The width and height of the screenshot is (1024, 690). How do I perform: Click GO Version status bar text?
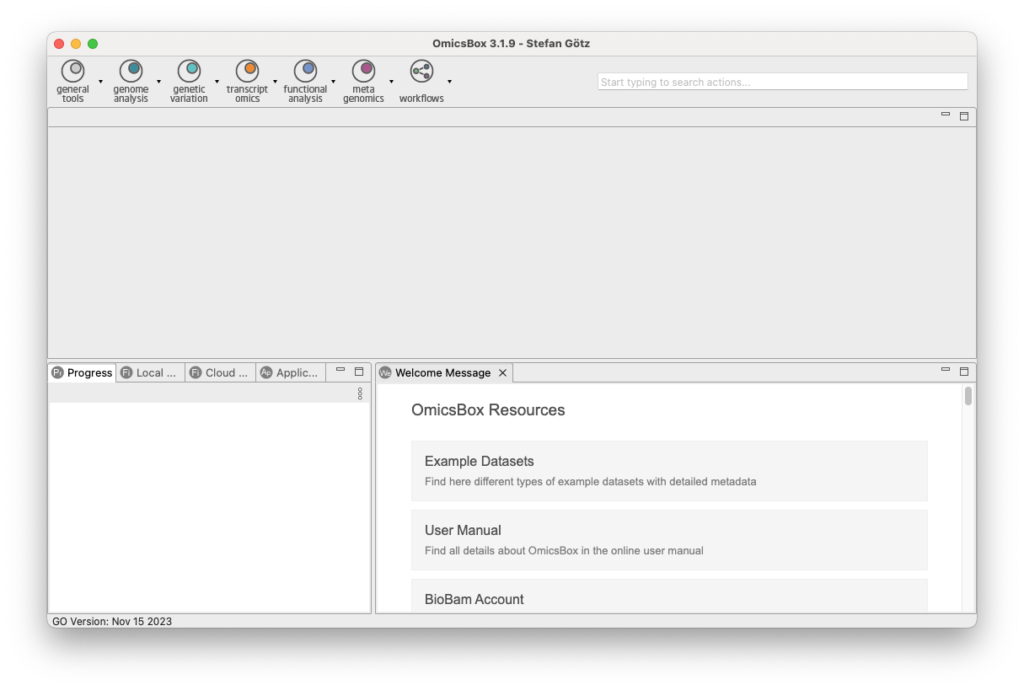pyautogui.click(x=112, y=621)
